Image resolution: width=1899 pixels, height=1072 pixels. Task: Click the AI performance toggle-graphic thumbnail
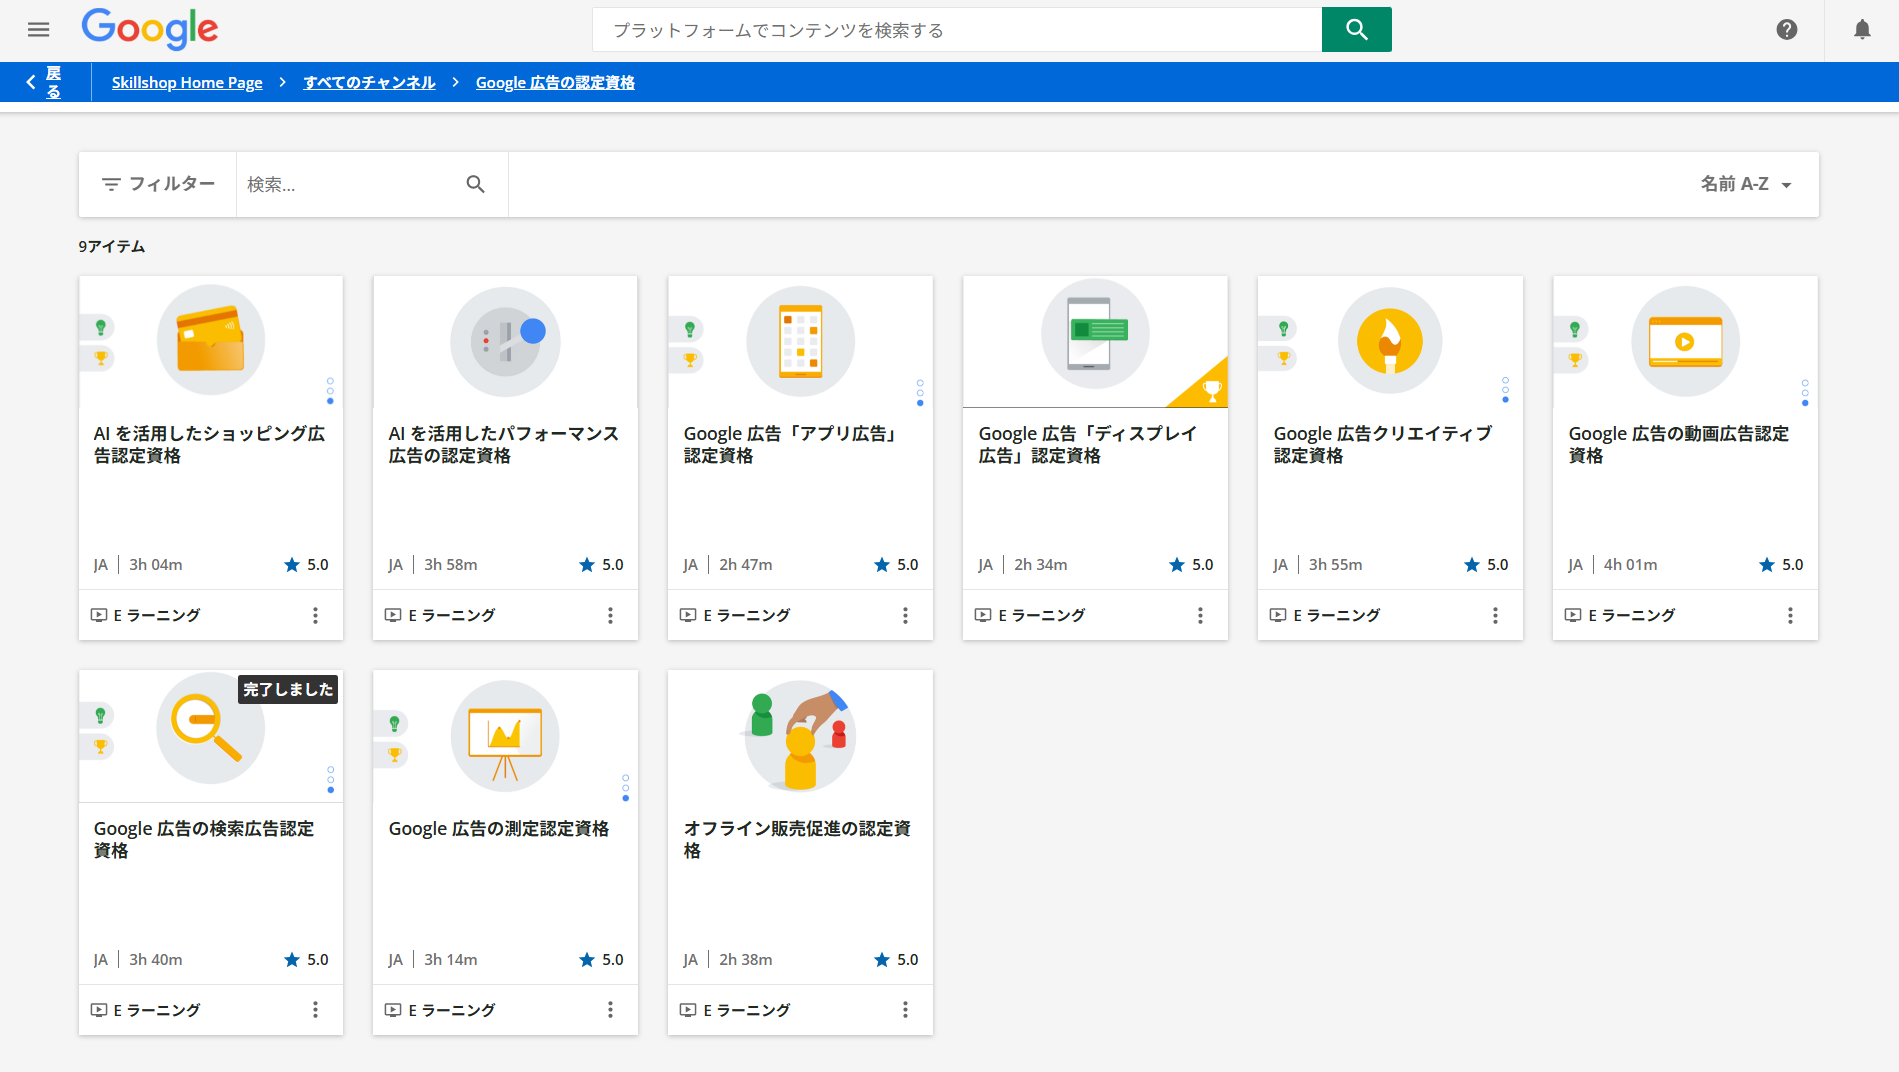(505, 342)
